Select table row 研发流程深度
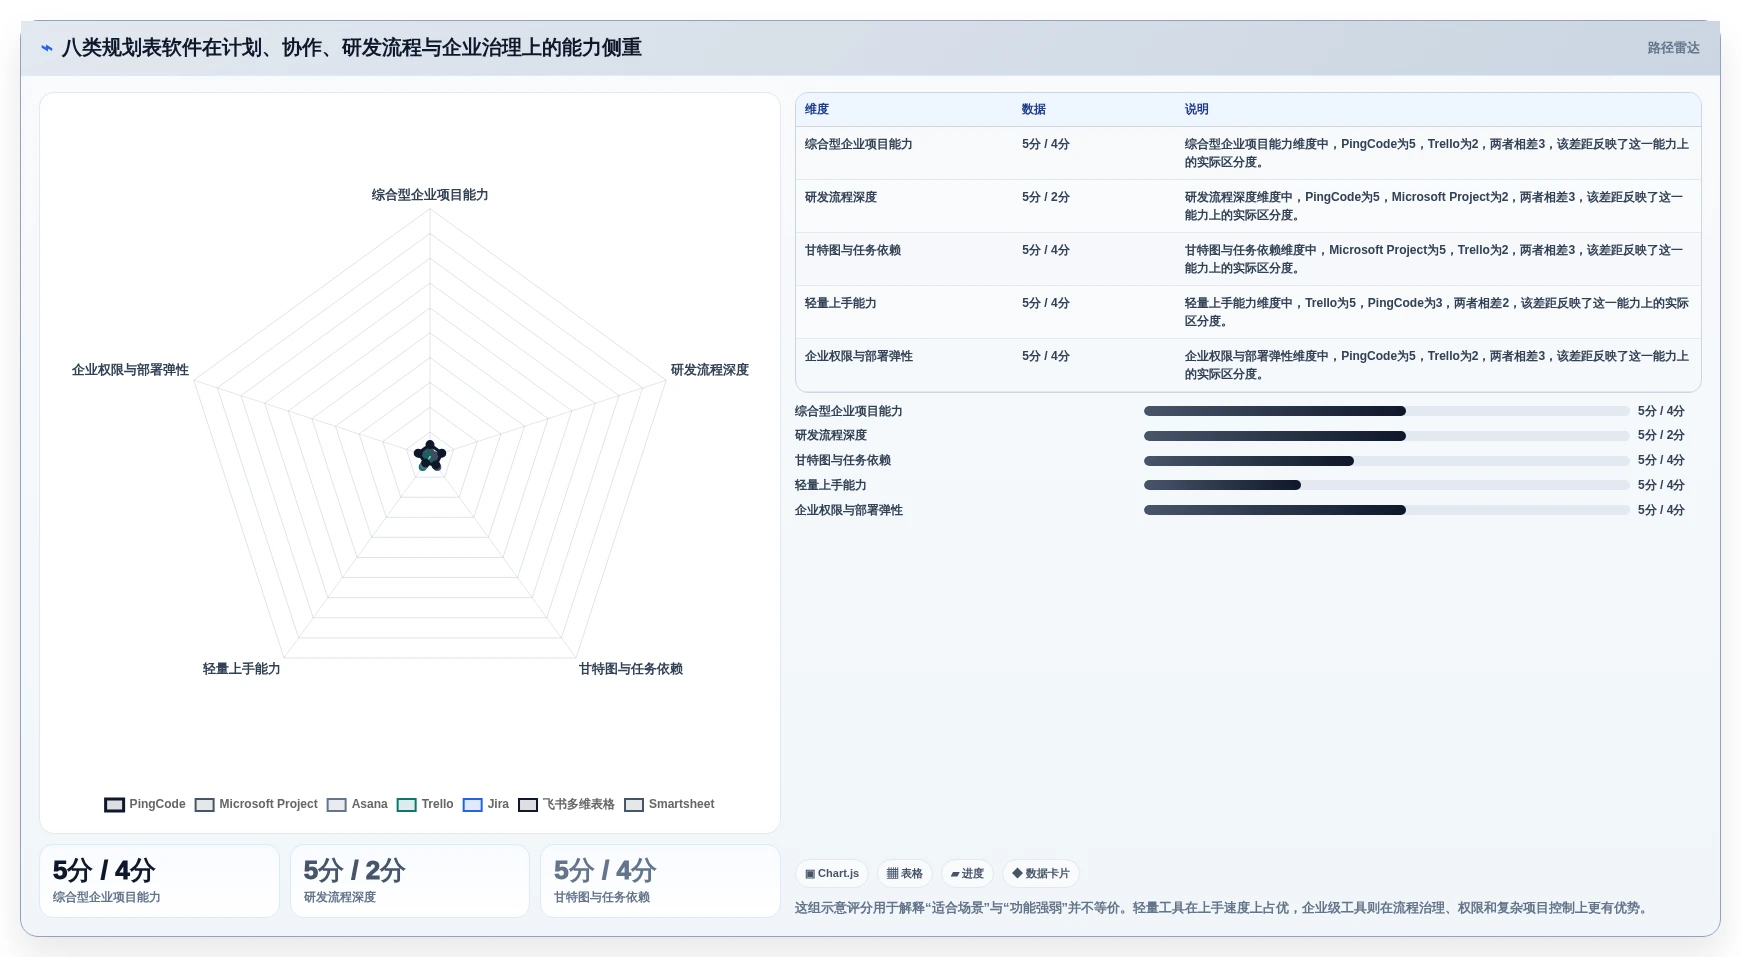 pyautogui.click(x=1248, y=206)
